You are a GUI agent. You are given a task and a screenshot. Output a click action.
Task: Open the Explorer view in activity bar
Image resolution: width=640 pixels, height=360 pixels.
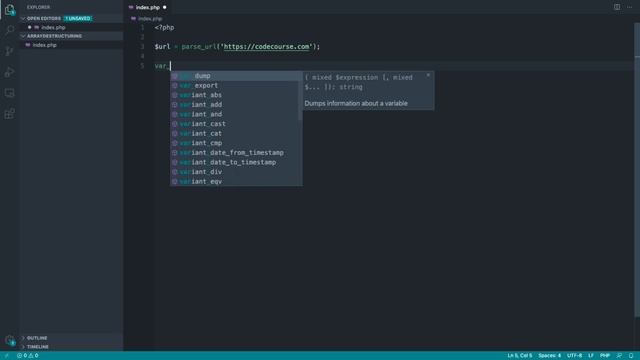click(x=9, y=10)
